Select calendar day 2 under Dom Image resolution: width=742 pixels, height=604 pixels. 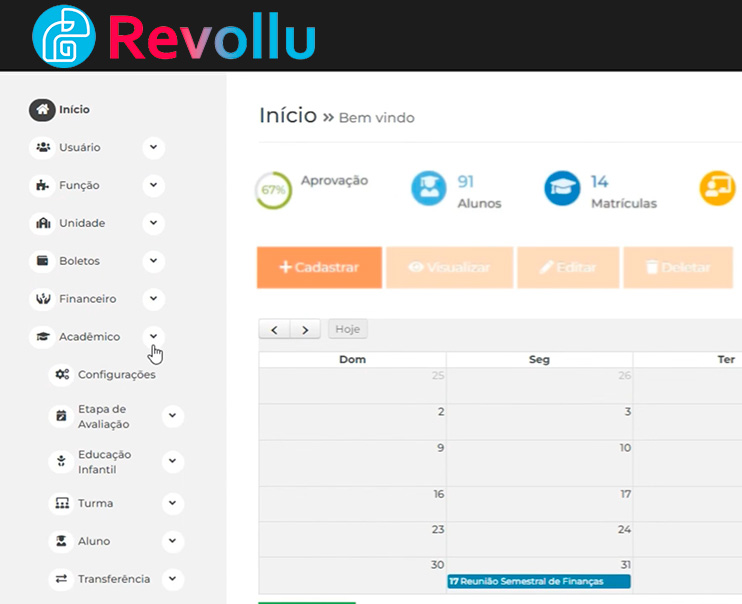pyautogui.click(x=353, y=422)
